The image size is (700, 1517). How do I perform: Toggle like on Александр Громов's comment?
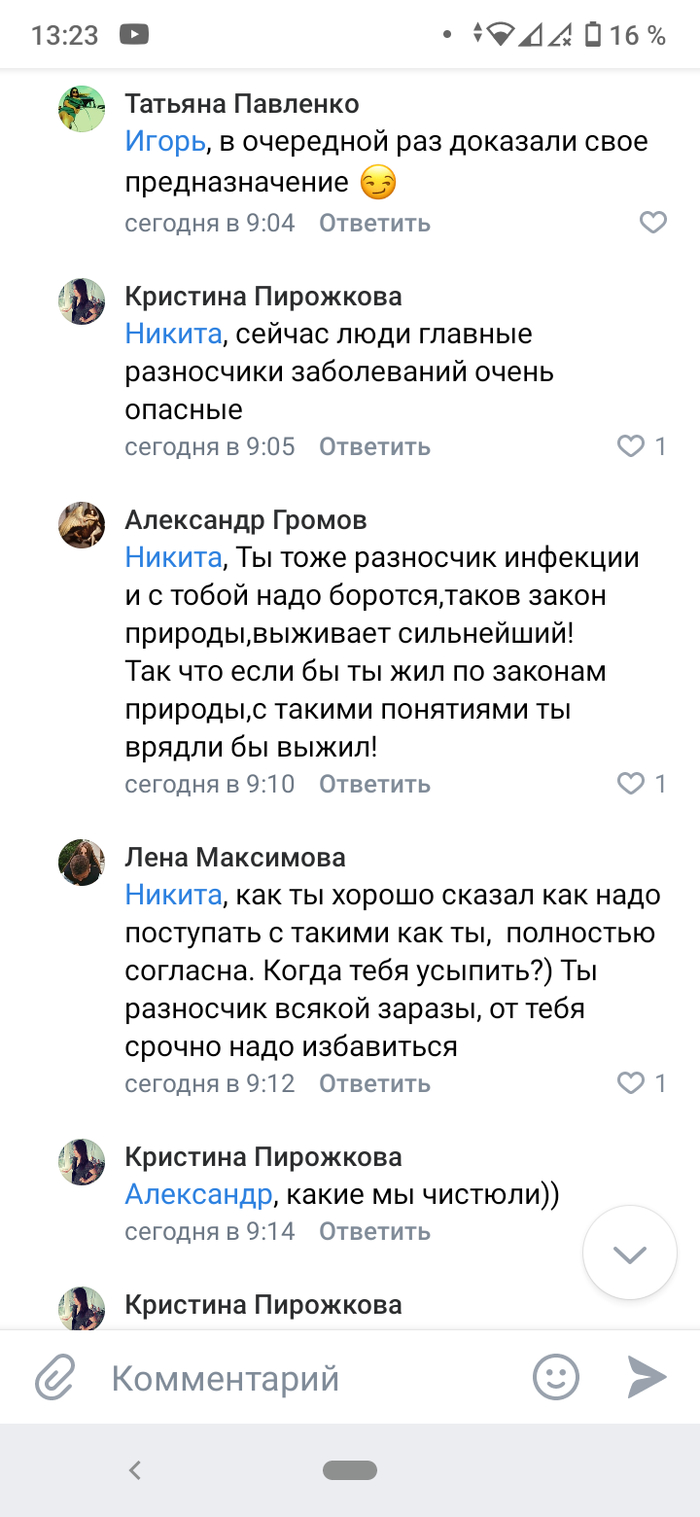coord(631,783)
